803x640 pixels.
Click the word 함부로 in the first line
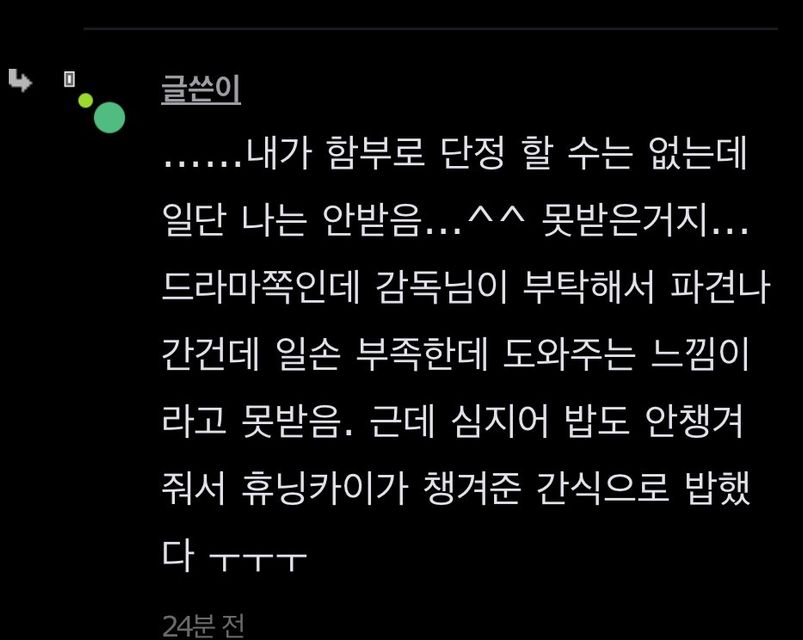tap(375, 153)
